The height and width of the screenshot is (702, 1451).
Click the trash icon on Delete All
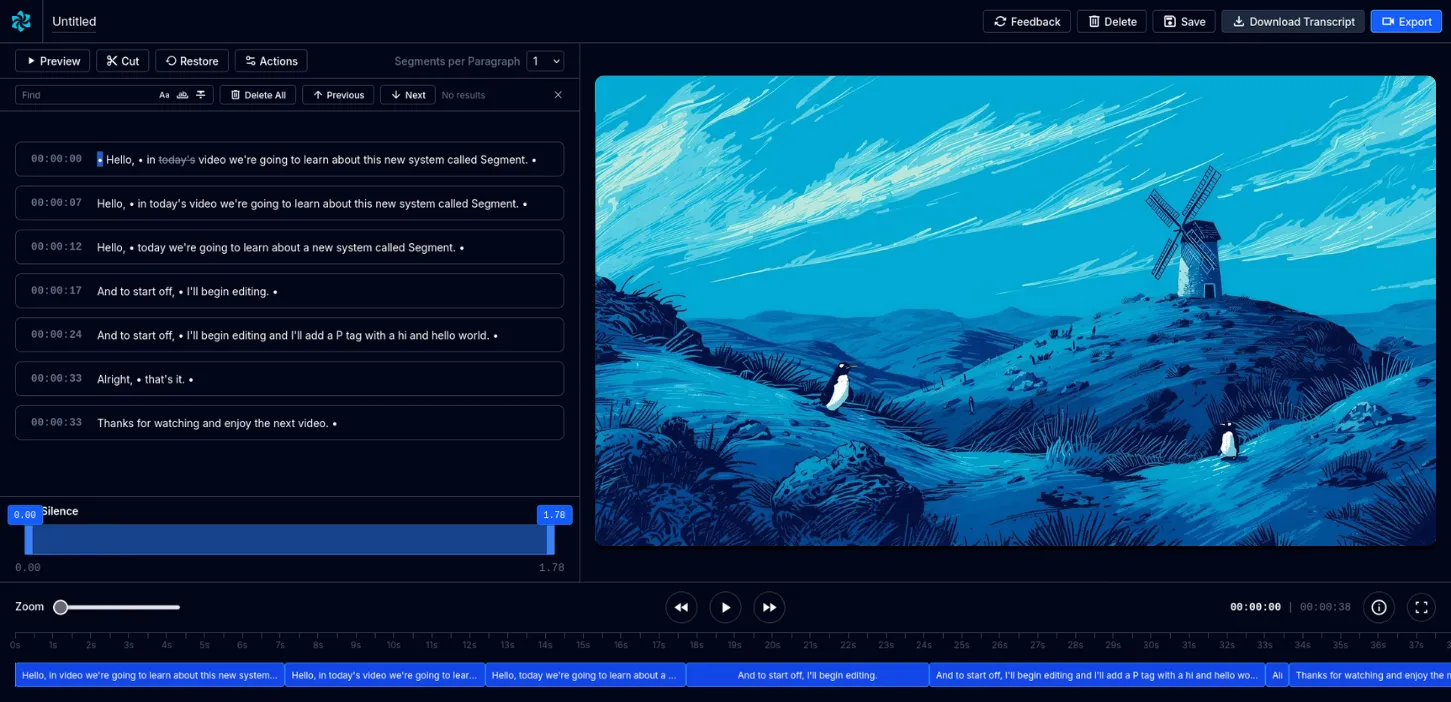[x=236, y=94]
